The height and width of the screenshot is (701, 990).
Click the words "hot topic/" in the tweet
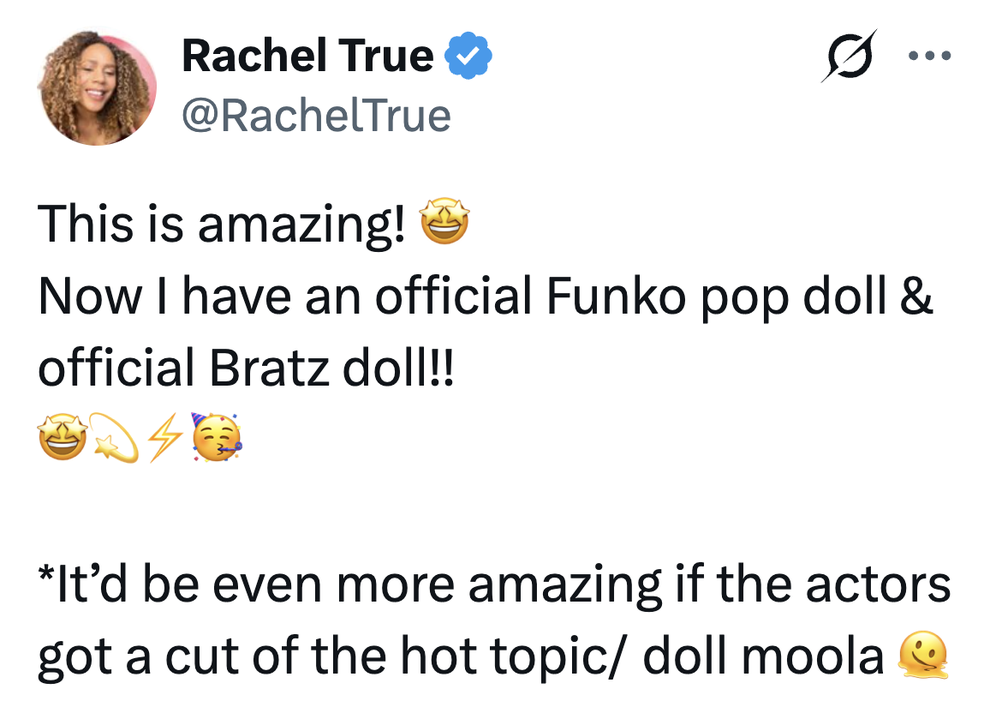(515, 656)
